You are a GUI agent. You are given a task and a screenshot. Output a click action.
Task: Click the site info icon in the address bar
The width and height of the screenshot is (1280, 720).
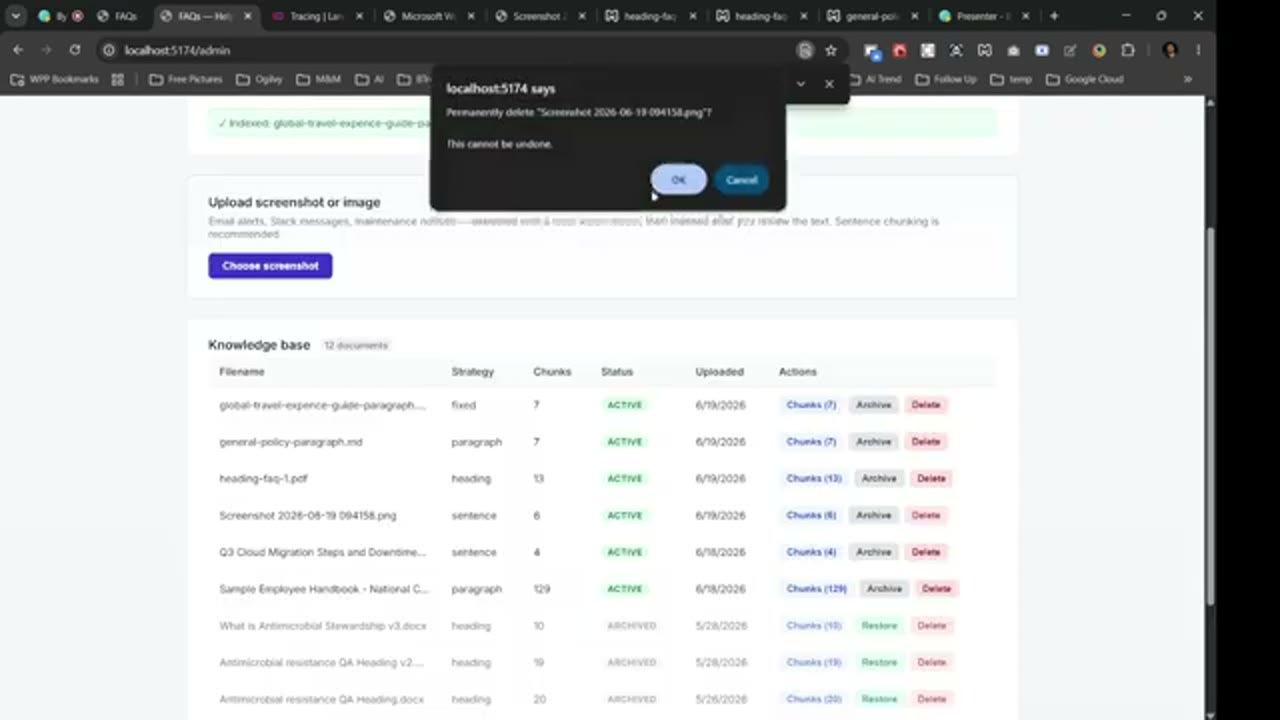tap(109, 50)
